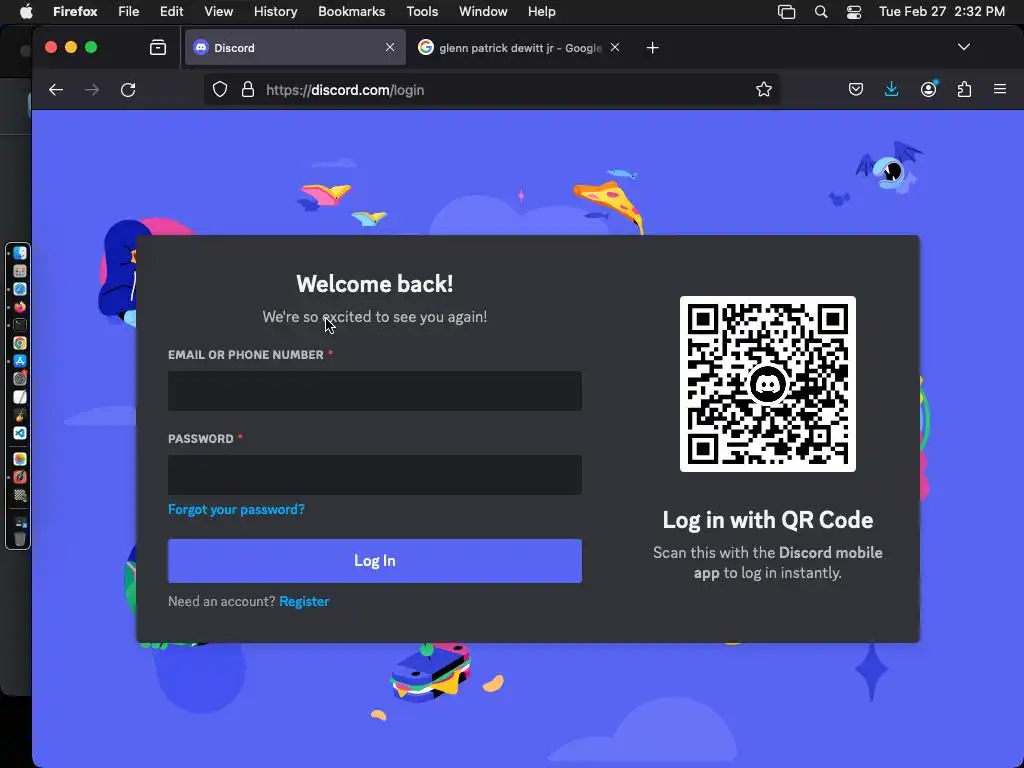Viewport: 1024px width, 768px height.
Task: Open the Pocket save icon
Action: coord(856,89)
